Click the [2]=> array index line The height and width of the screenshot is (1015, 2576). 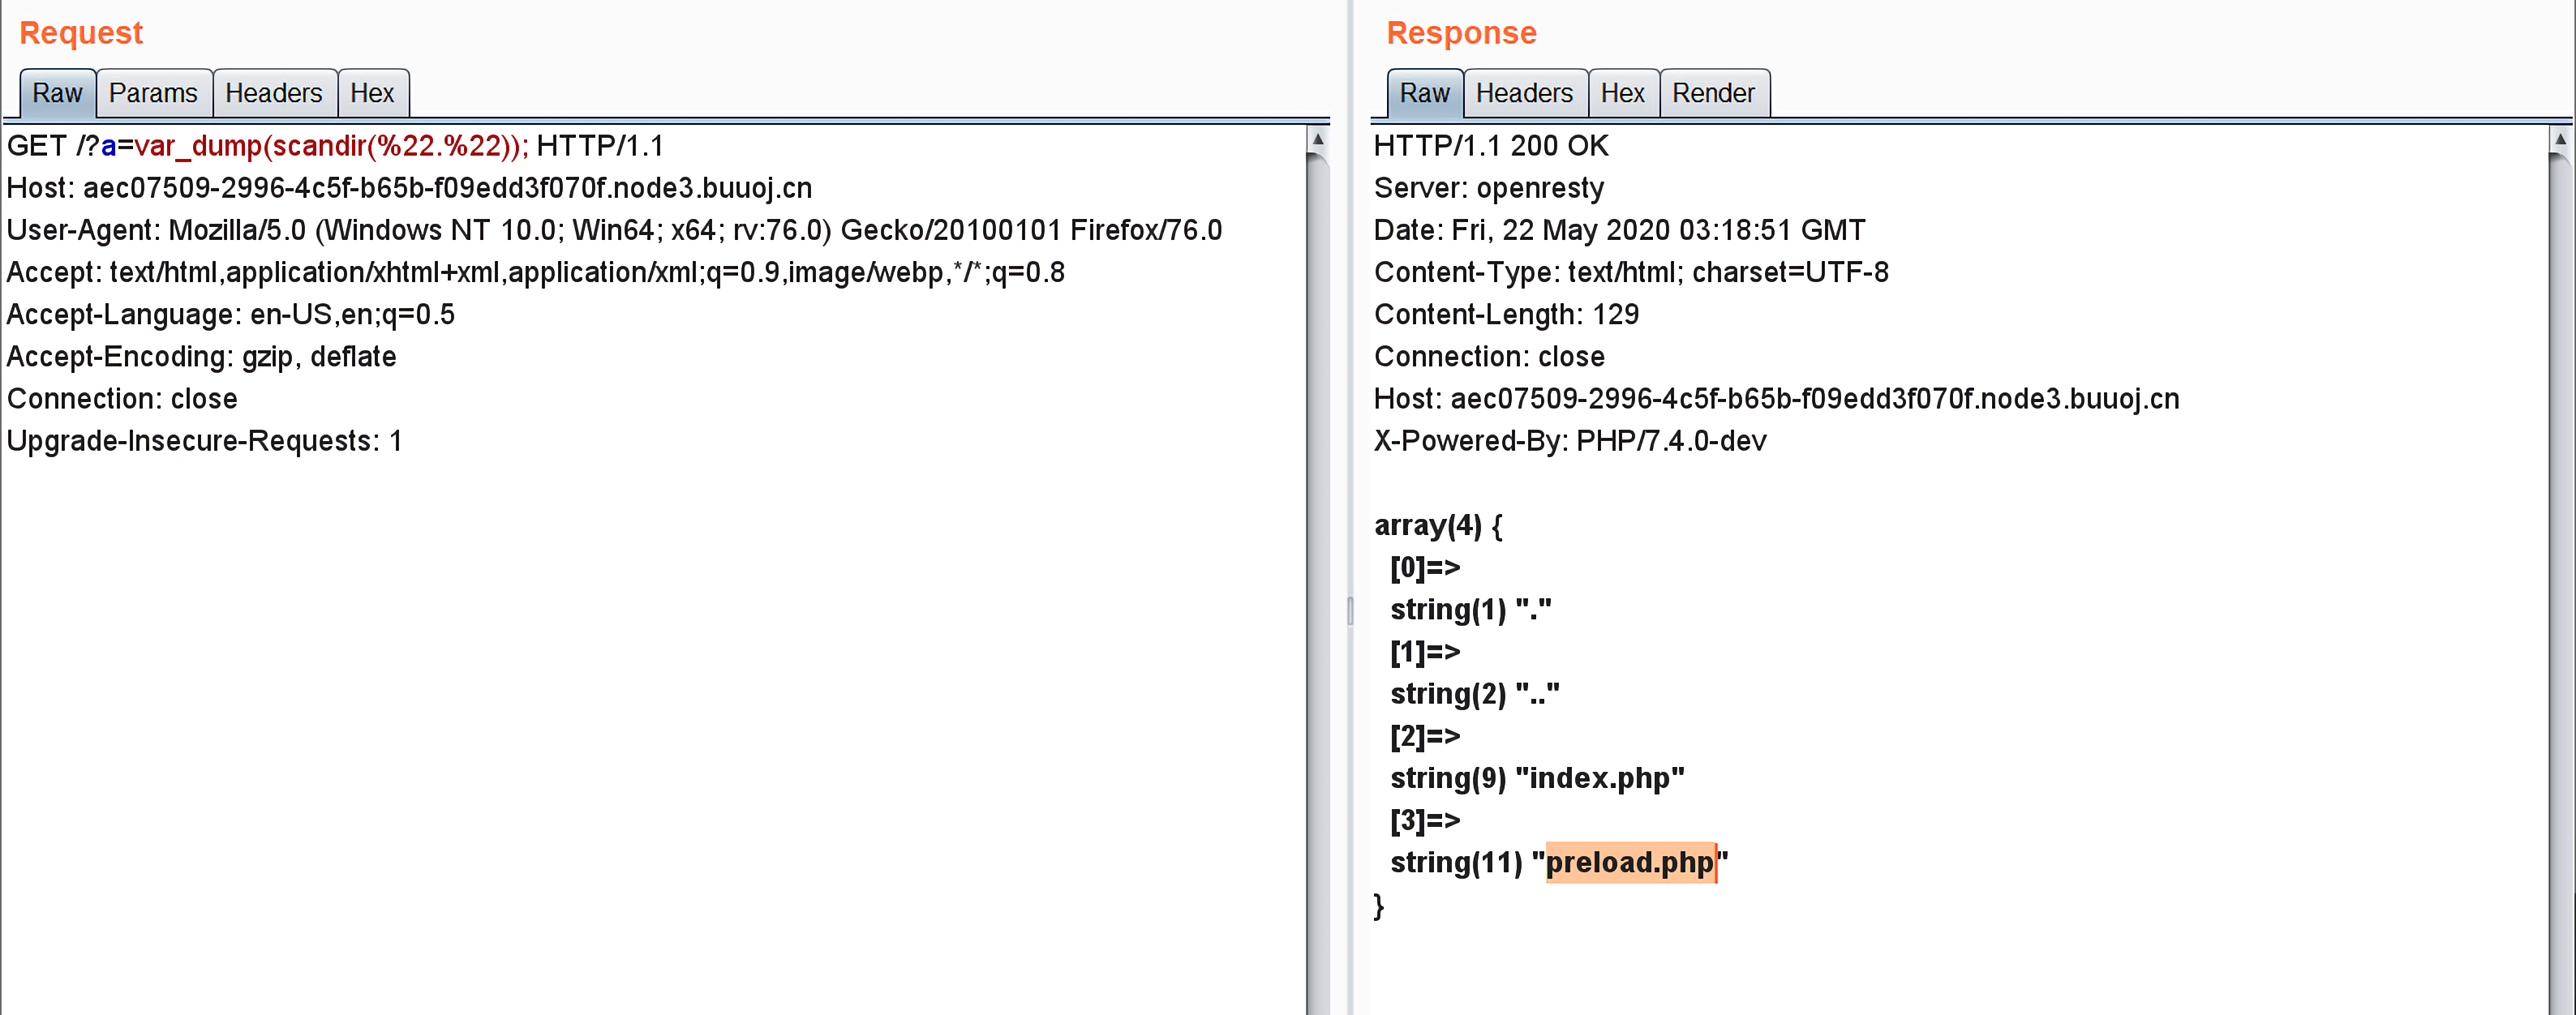click(x=1425, y=736)
